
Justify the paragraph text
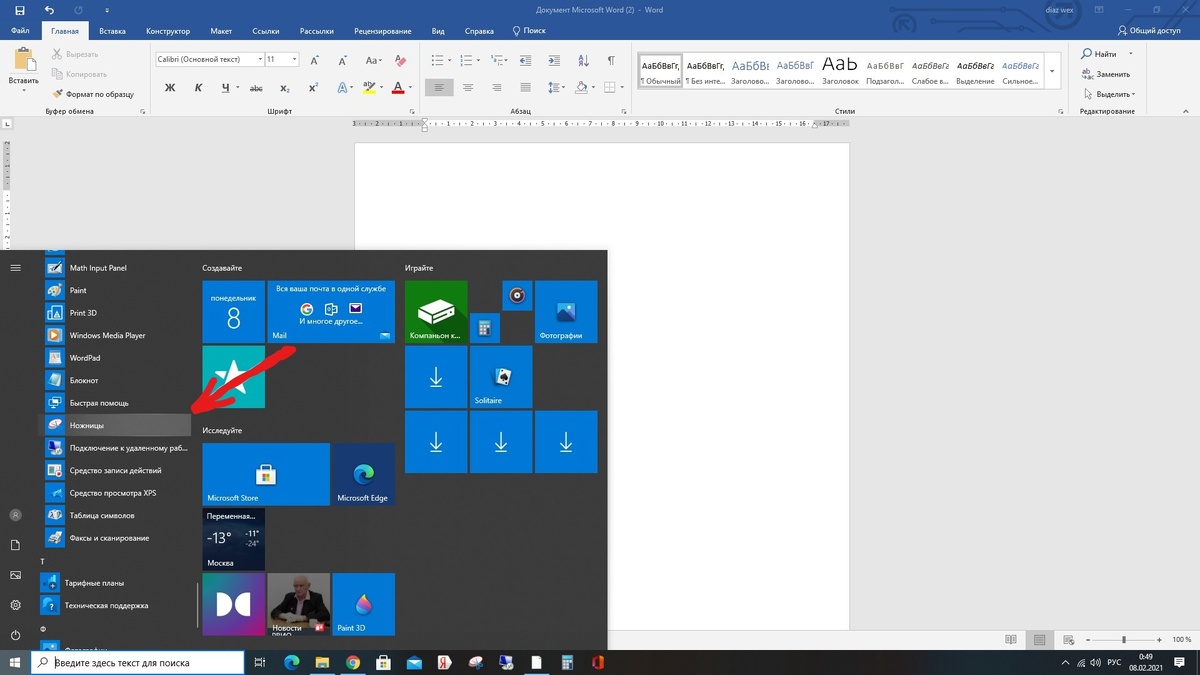tap(525, 88)
